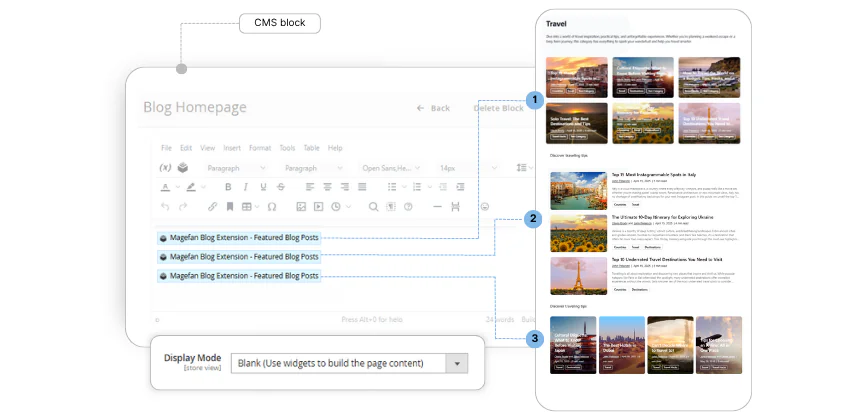Click the Insert Widget cube icon

(x=183, y=168)
